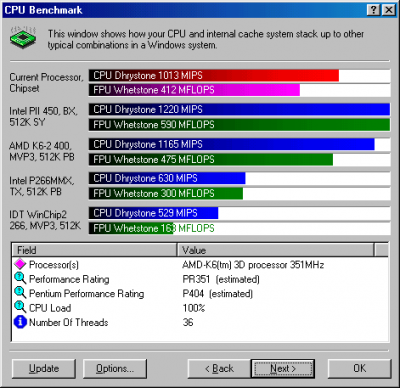Viewport: 400px width, 388px height.
Task: Click the CPU Dhrystone 1220 MIPS bar
Action: click(x=239, y=109)
